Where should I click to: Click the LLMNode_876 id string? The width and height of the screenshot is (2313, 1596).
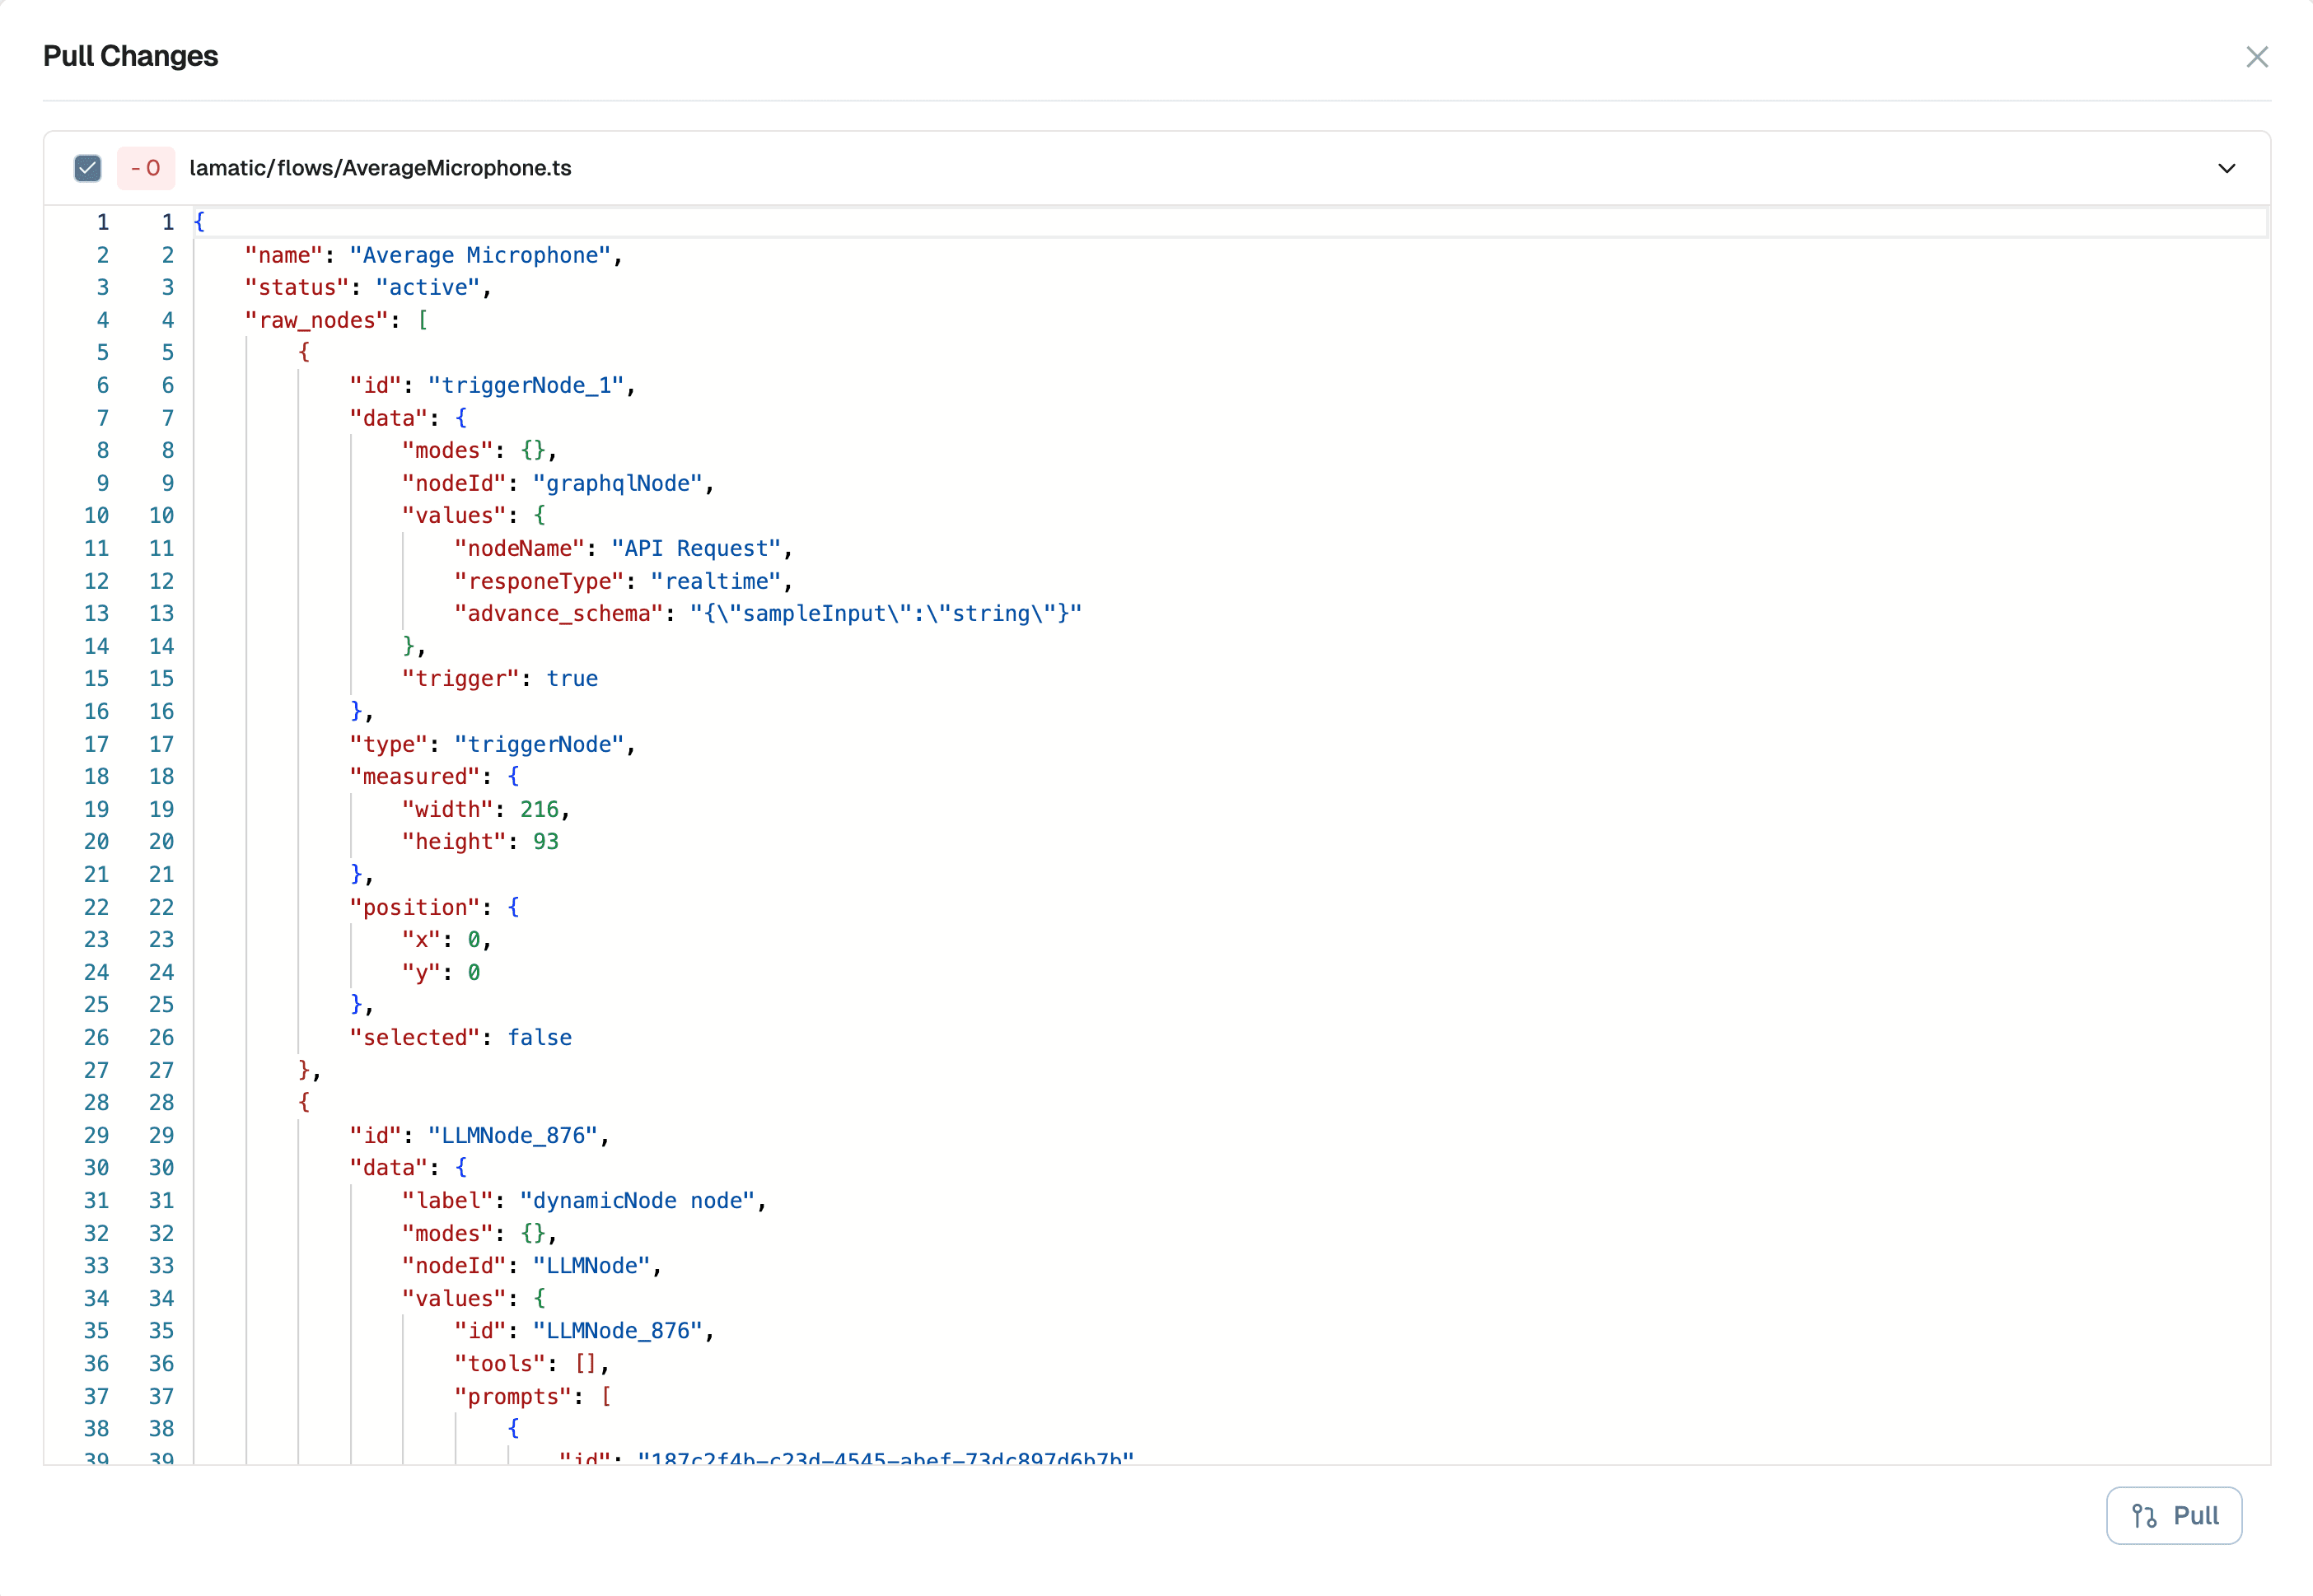coord(516,1135)
